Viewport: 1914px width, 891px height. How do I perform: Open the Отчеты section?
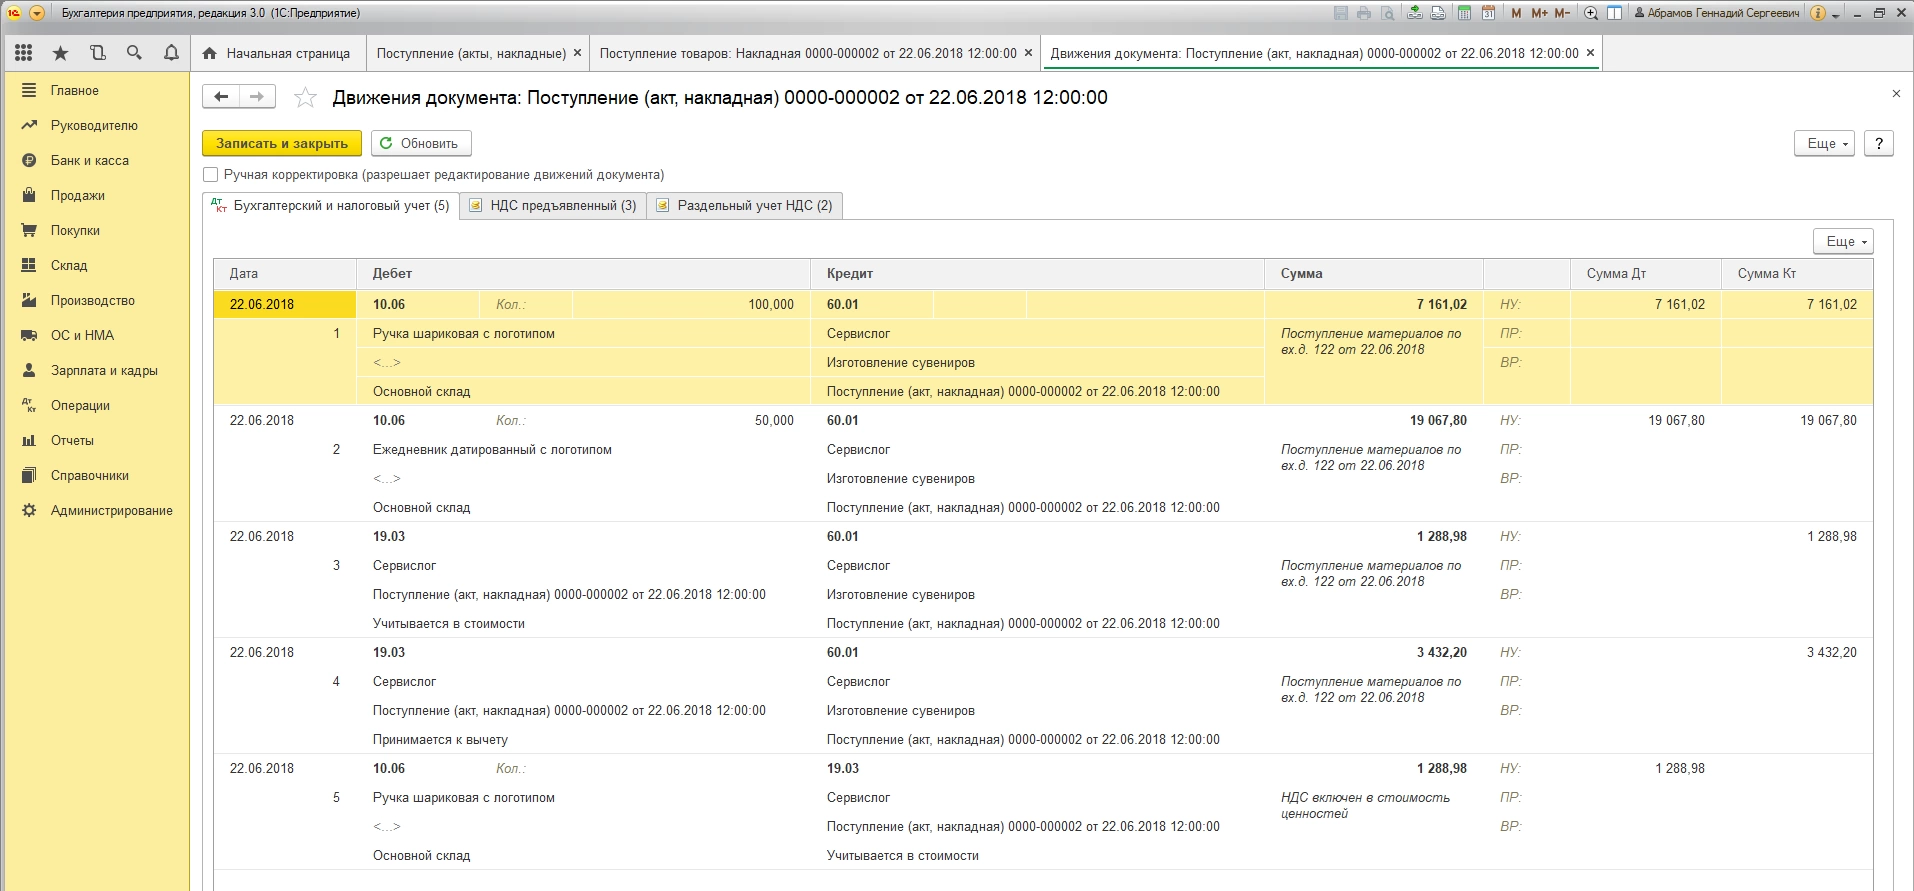click(x=96, y=440)
